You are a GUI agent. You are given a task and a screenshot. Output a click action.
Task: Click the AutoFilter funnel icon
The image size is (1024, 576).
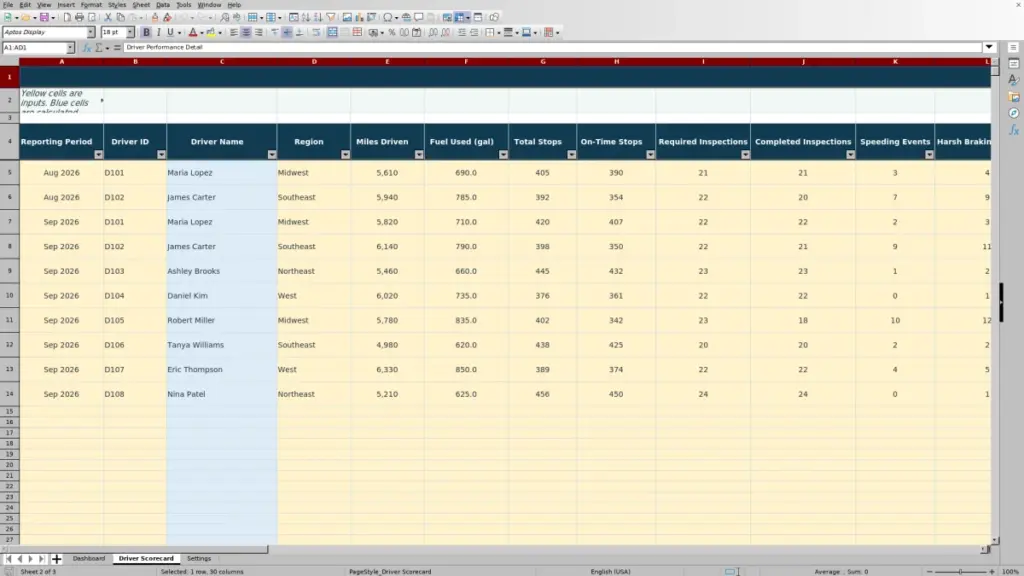coord(330,17)
